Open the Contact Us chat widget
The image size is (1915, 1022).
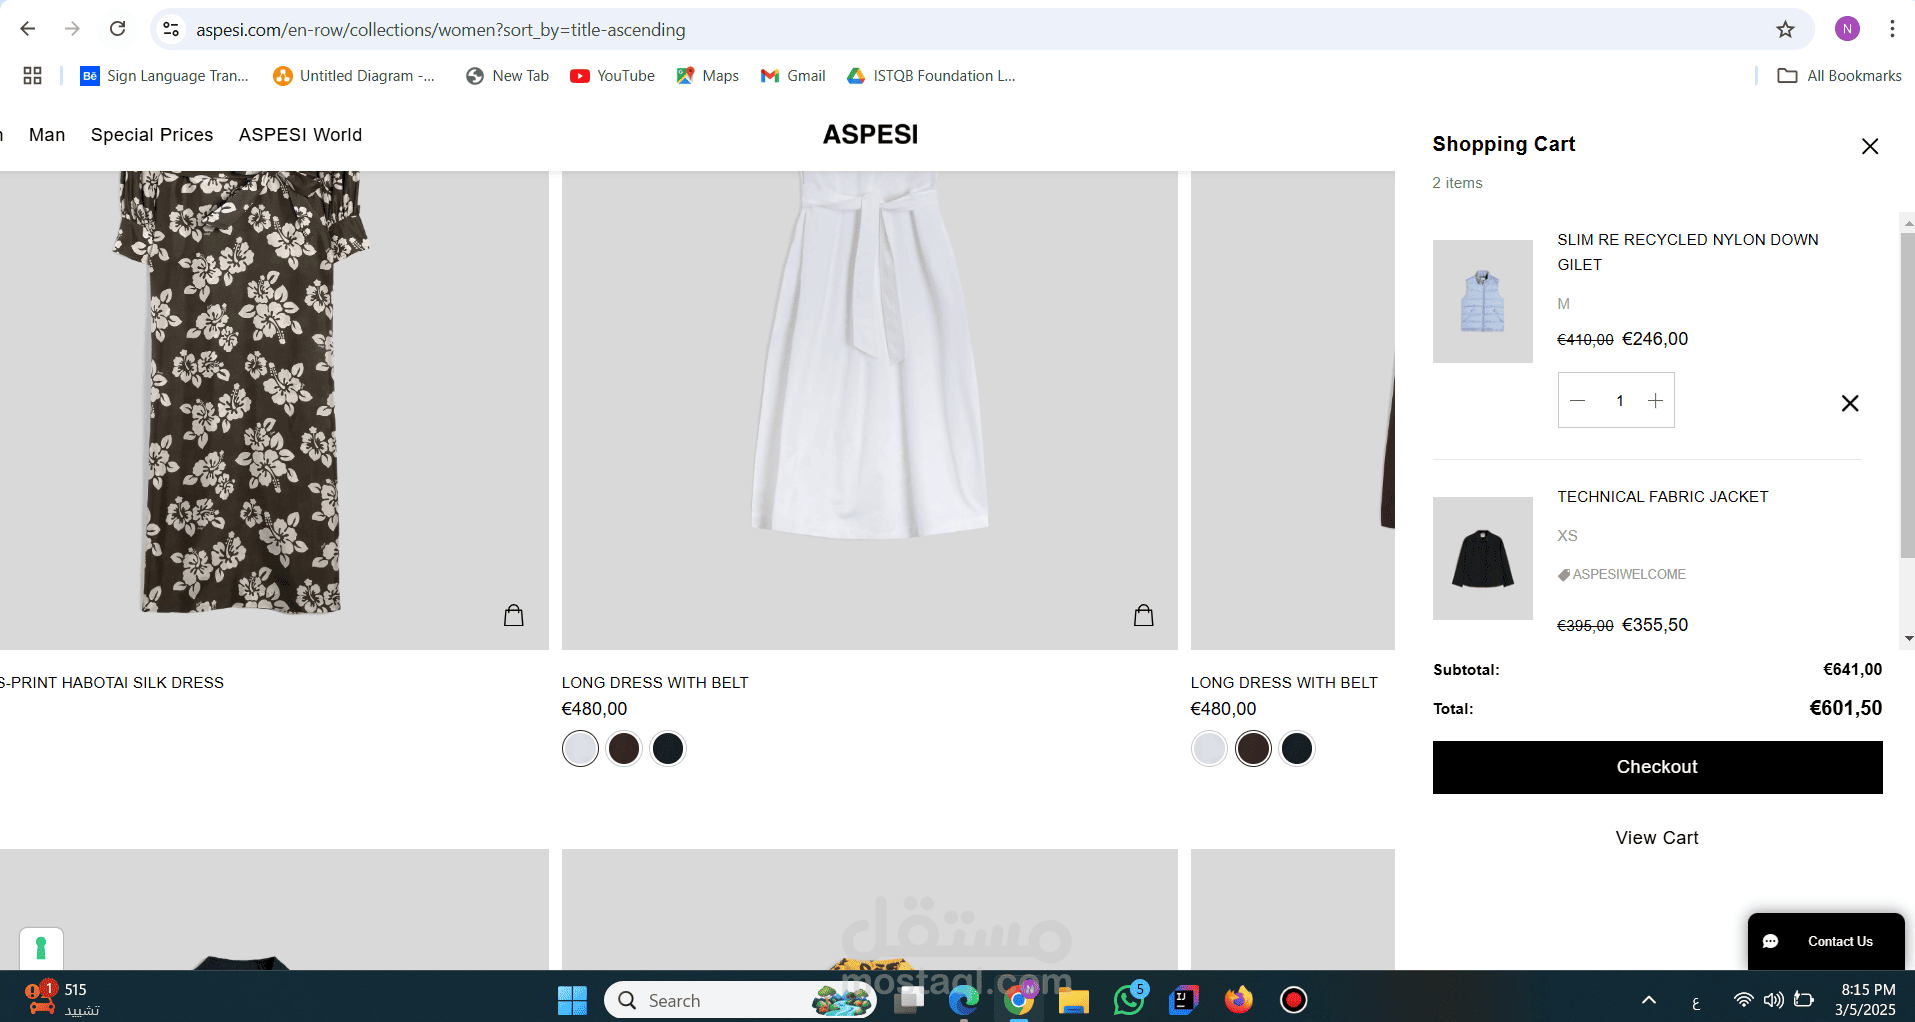pyautogui.click(x=1825, y=941)
